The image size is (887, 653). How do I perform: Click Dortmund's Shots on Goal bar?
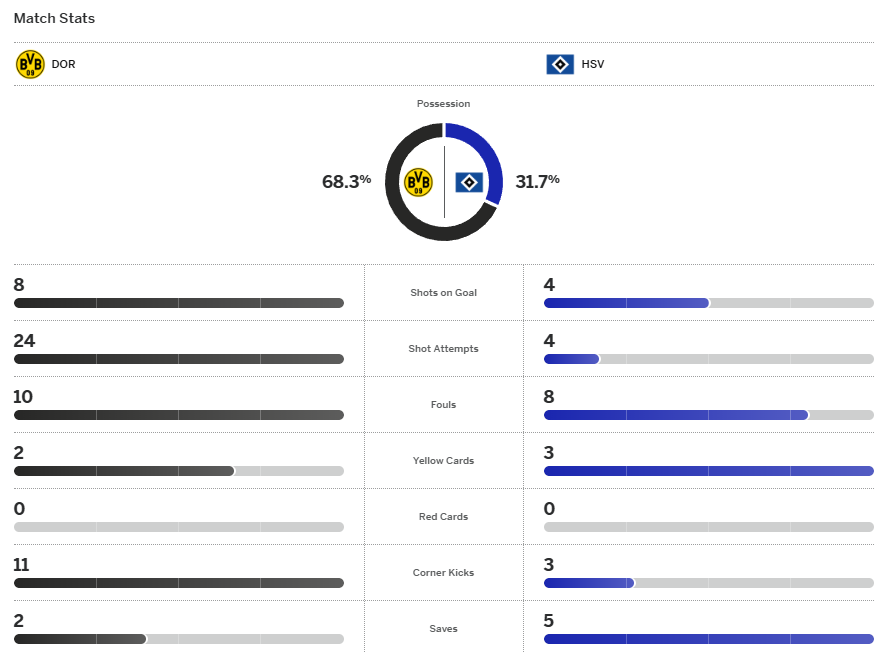tap(178, 303)
